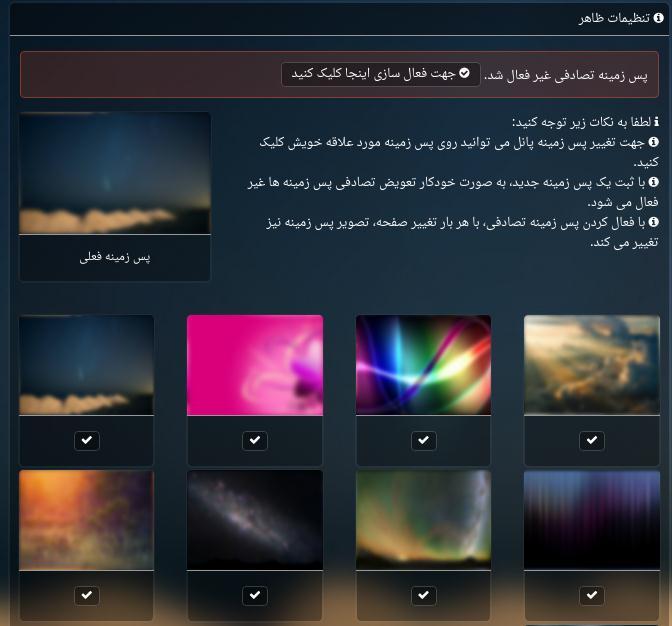Click the info icon beside لطفا به نکات

tap(655, 122)
